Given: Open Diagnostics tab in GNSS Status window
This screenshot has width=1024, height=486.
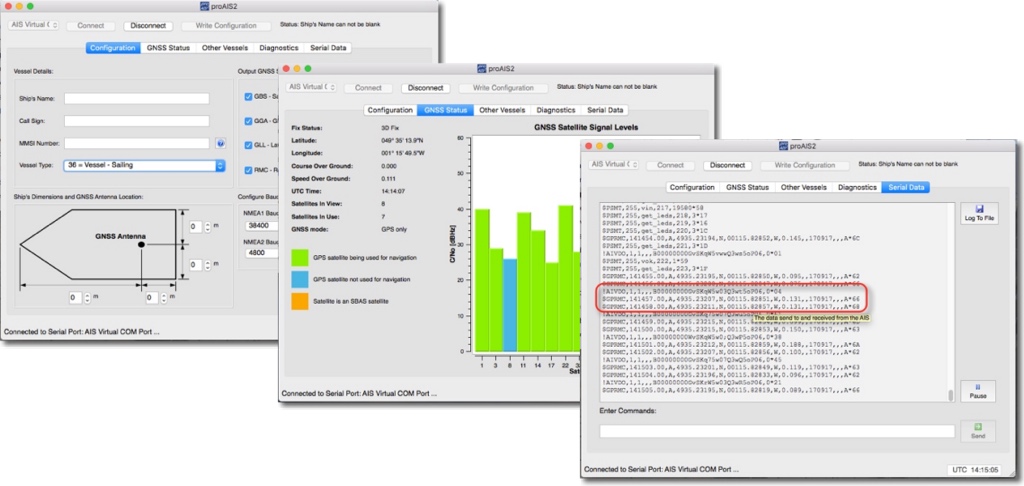Looking at the screenshot, I should [x=556, y=110].
